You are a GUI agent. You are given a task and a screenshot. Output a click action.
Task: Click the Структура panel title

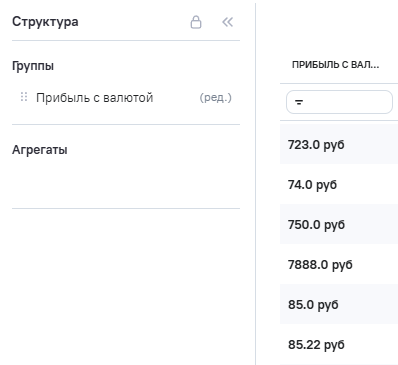click(45, 22)
